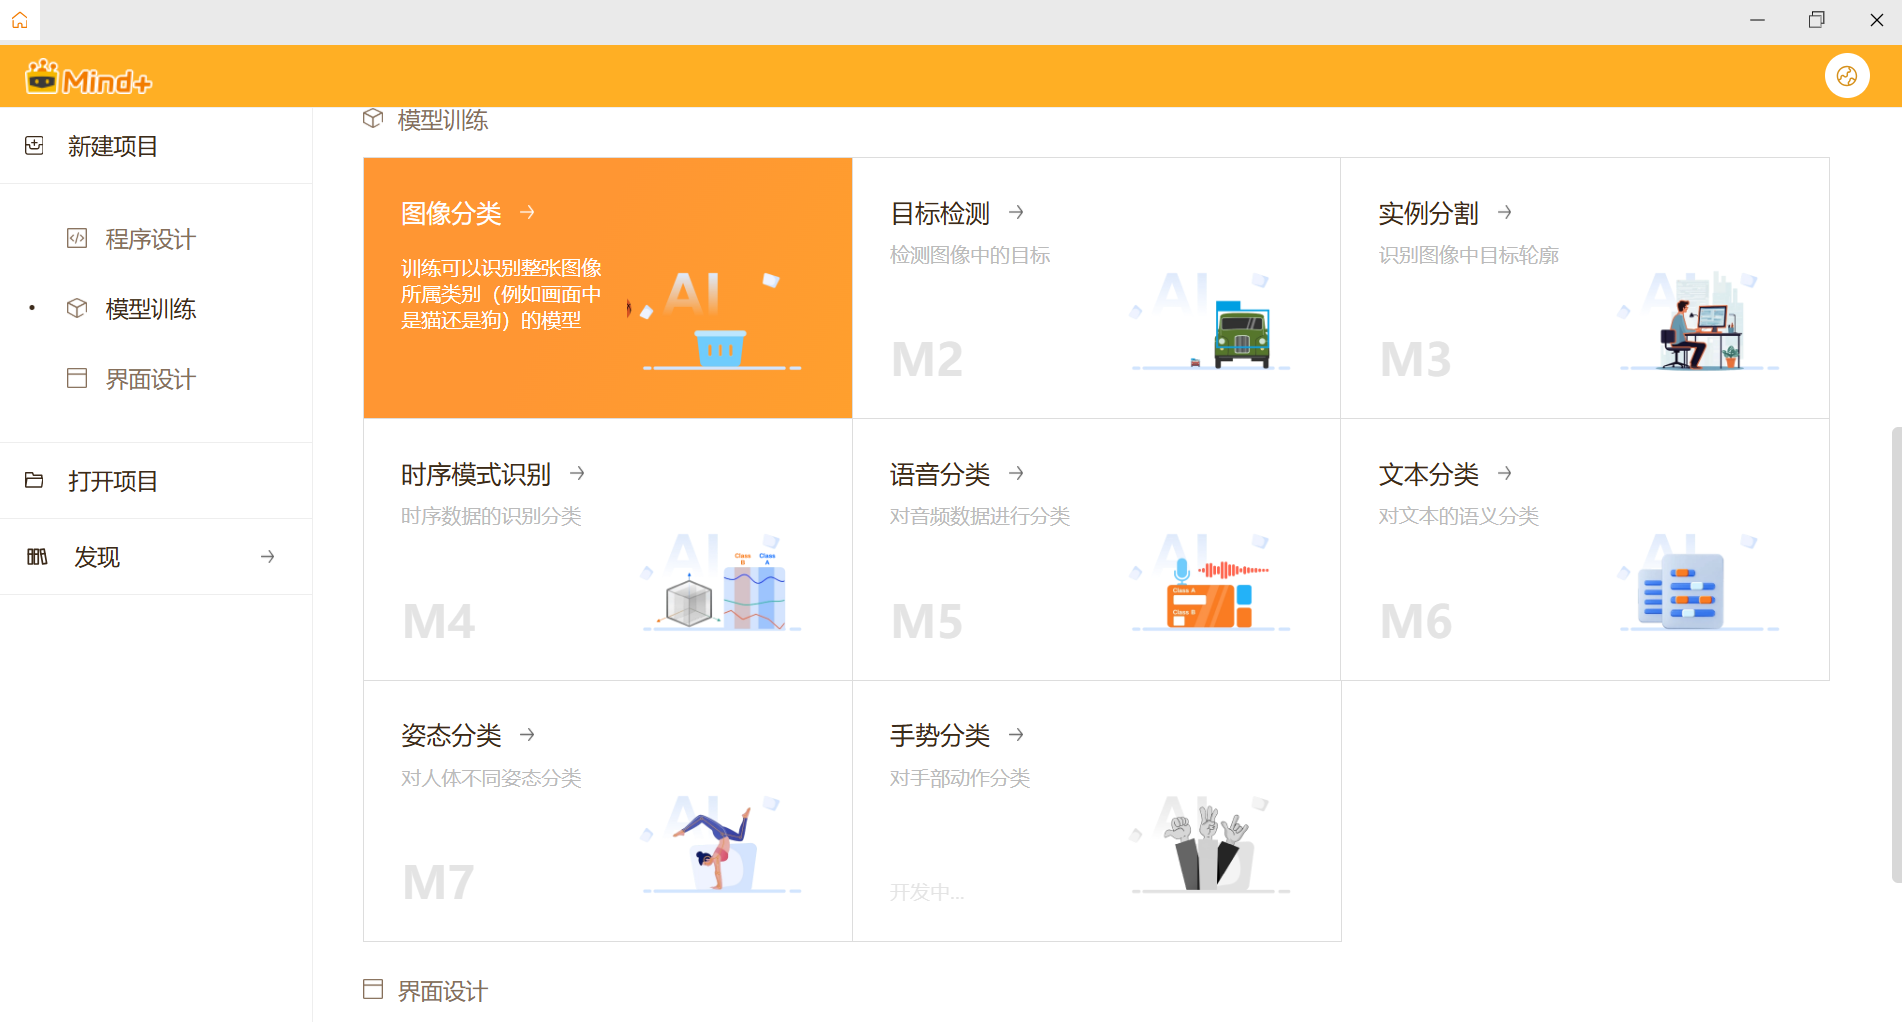This screenshot has height=1022, width=1902.
Task: Open the 姿态分类 M7 card
Action: [x=607, y=810]
